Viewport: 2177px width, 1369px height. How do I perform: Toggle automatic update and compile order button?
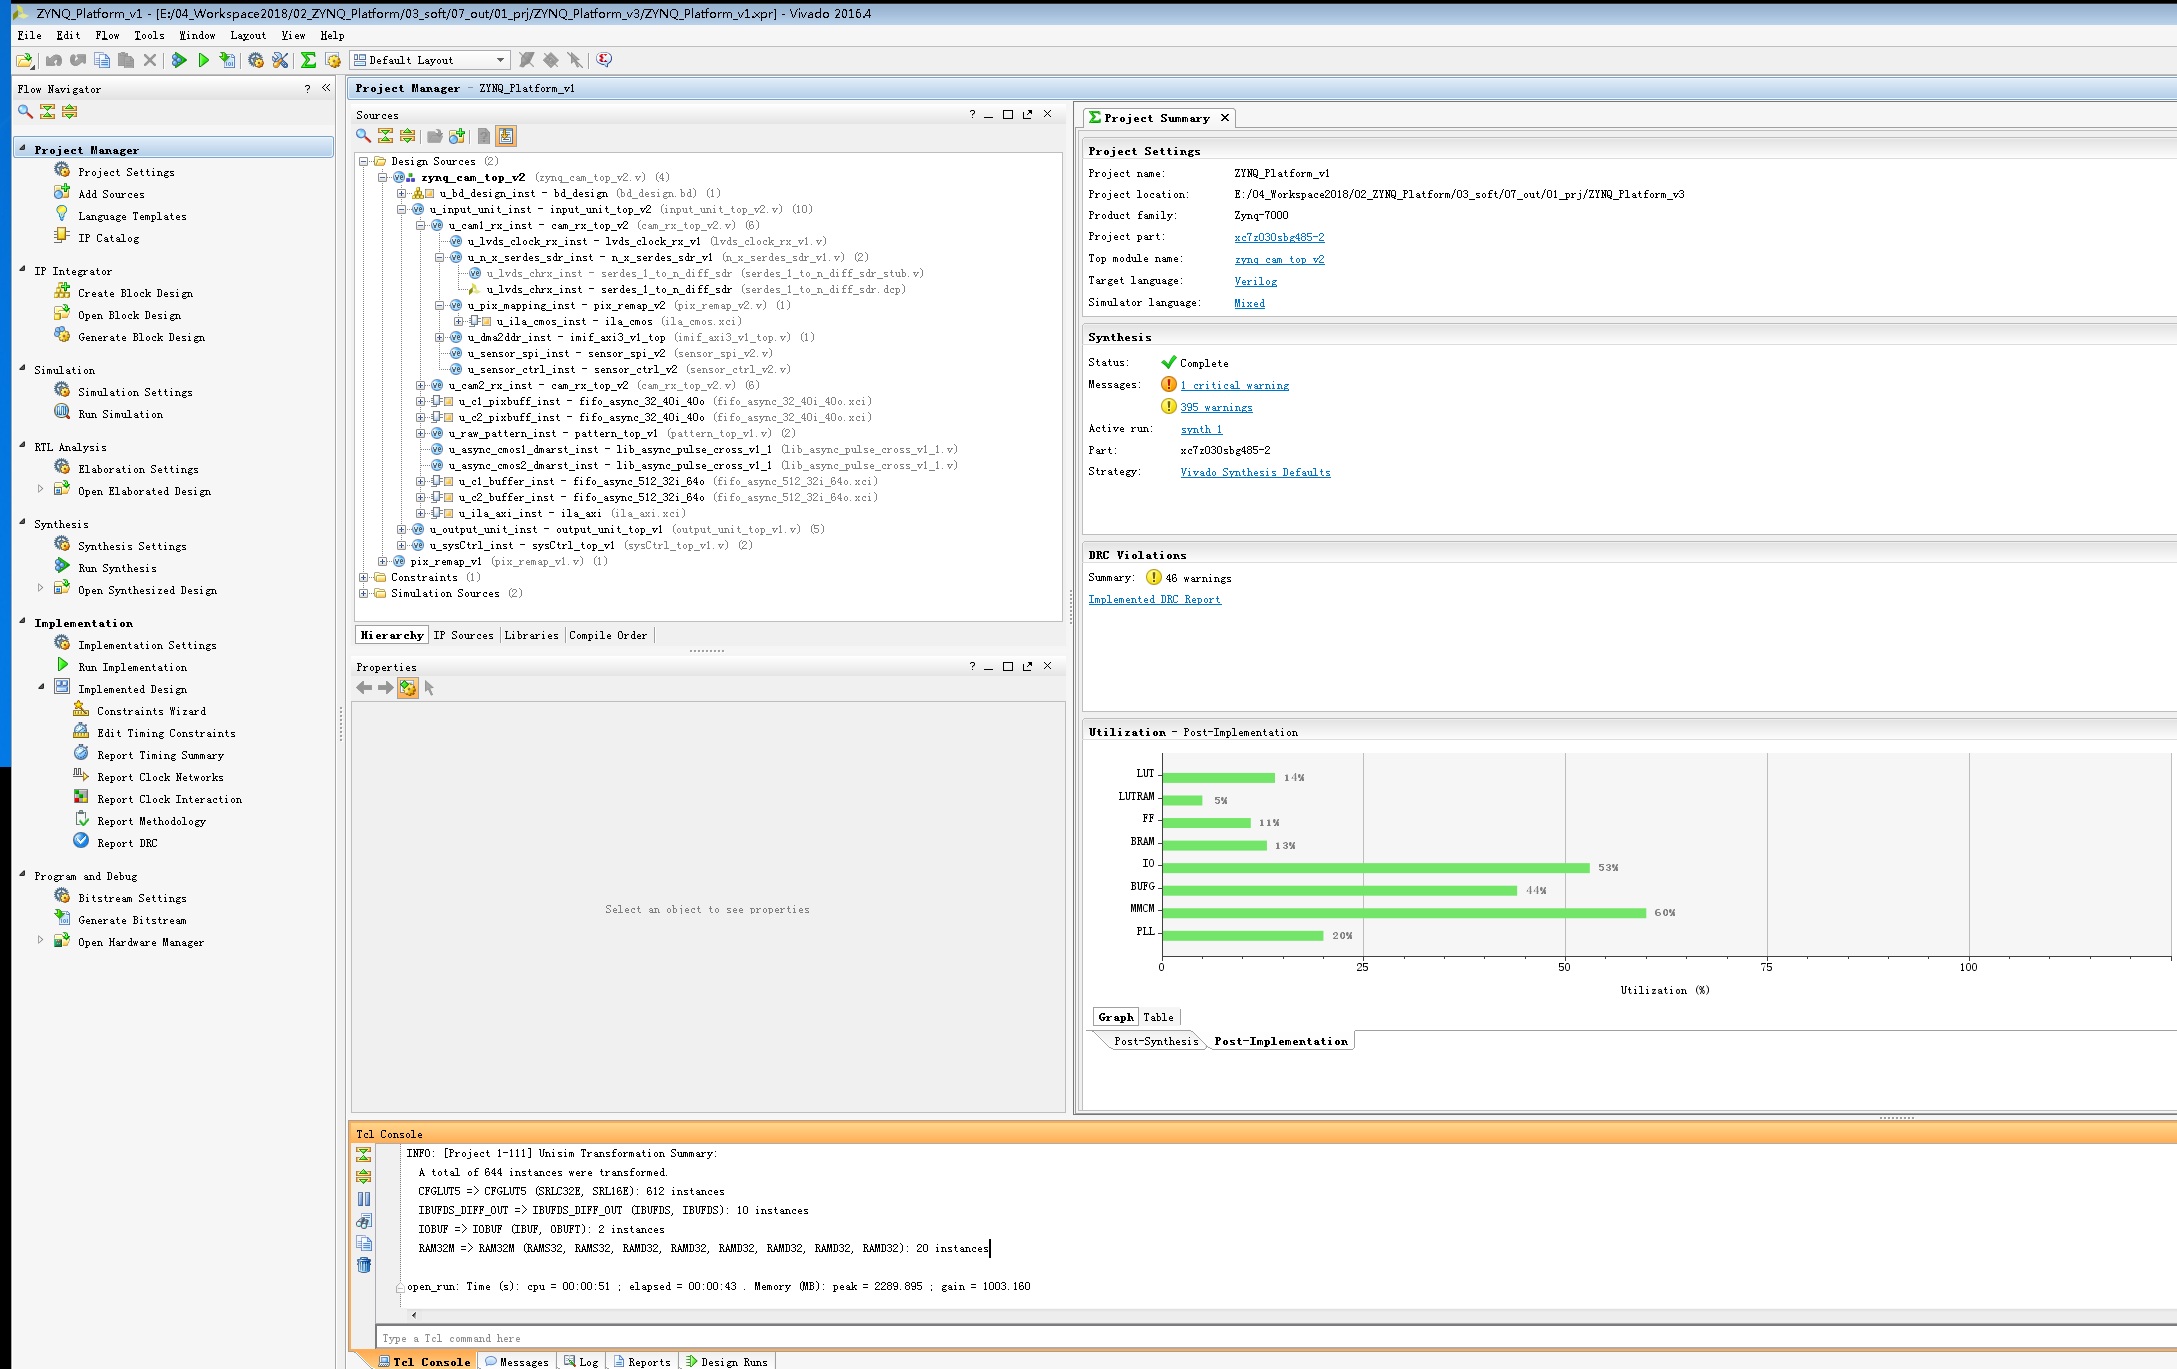[x=506, y=136]
